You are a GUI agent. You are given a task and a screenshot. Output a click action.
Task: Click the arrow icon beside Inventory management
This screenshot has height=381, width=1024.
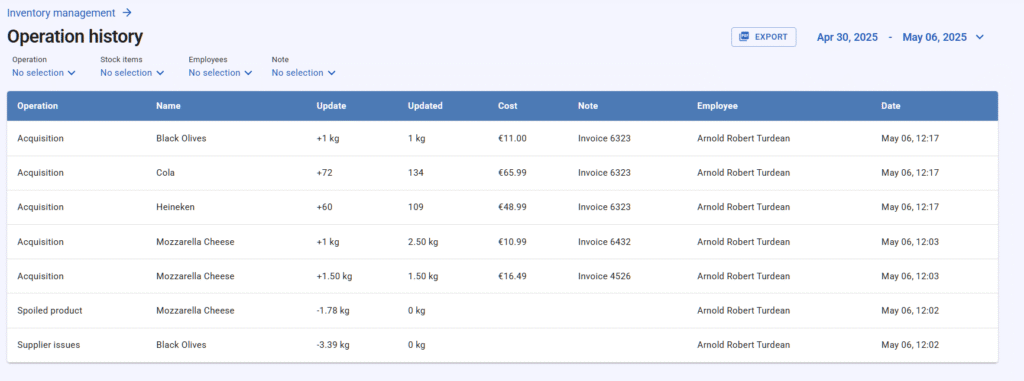pyautogui.click(x=127, y=12)
